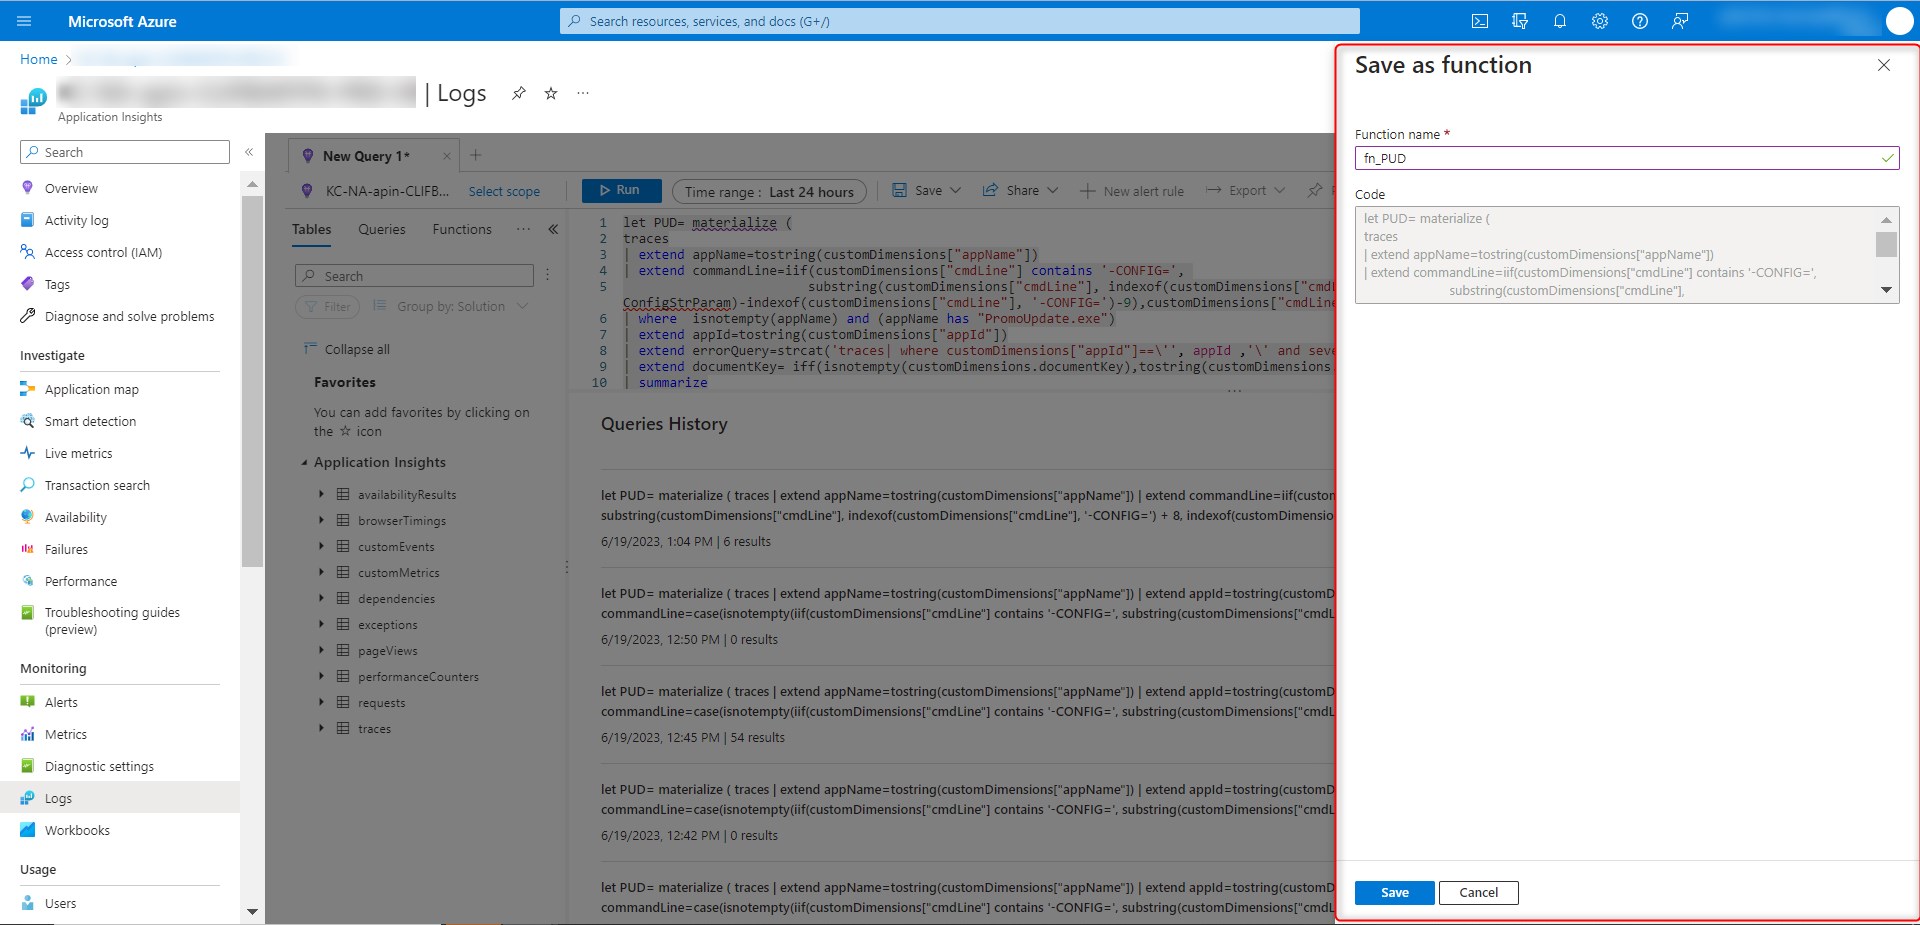Click into the Function name field
The height and width of the screenshot is (925, 1920).
click(x=1627, y=158)
